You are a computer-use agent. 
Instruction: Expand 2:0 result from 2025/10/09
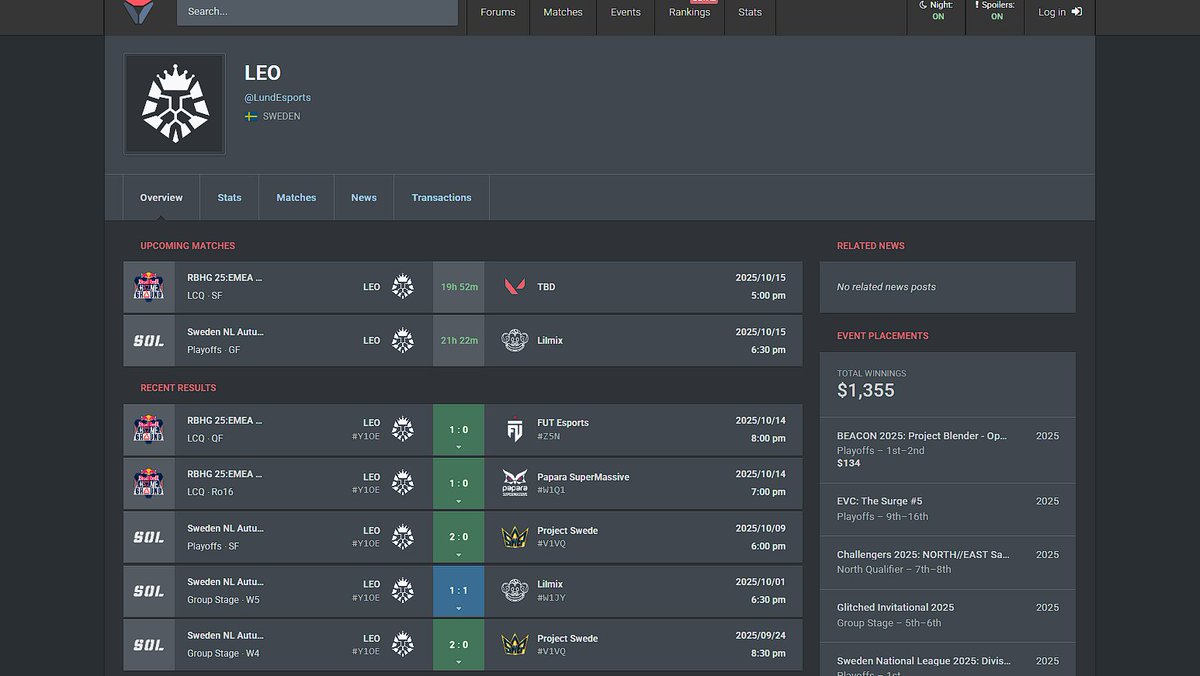click(x=458, y=538)
